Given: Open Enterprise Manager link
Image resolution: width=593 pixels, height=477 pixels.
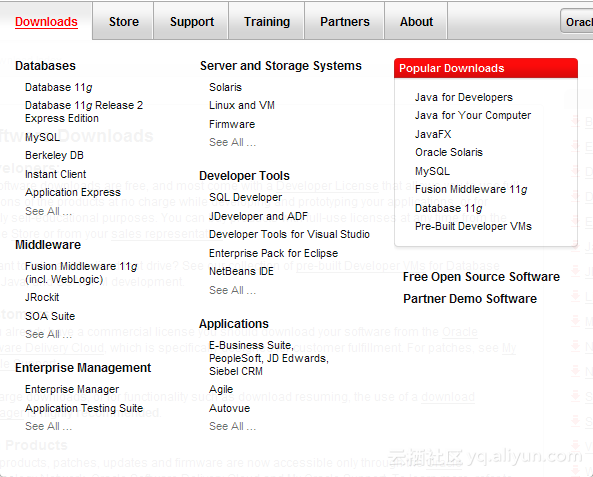Looking at the screenshot, I should 72,389.
